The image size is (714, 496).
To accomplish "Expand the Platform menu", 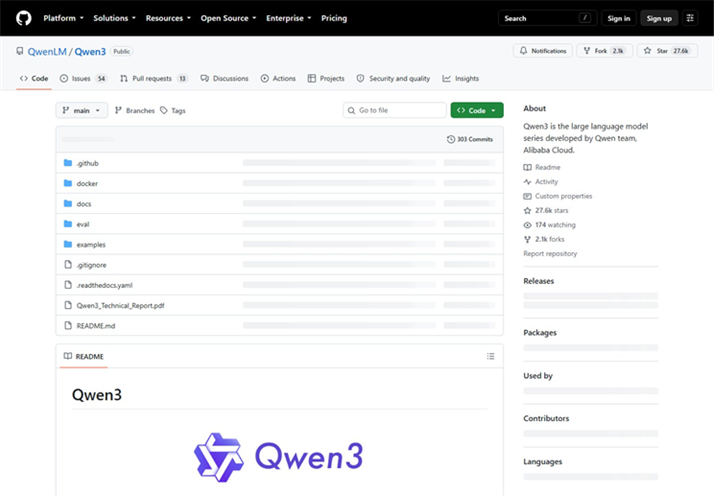I will pyautogui.click(x=63, y=18).
